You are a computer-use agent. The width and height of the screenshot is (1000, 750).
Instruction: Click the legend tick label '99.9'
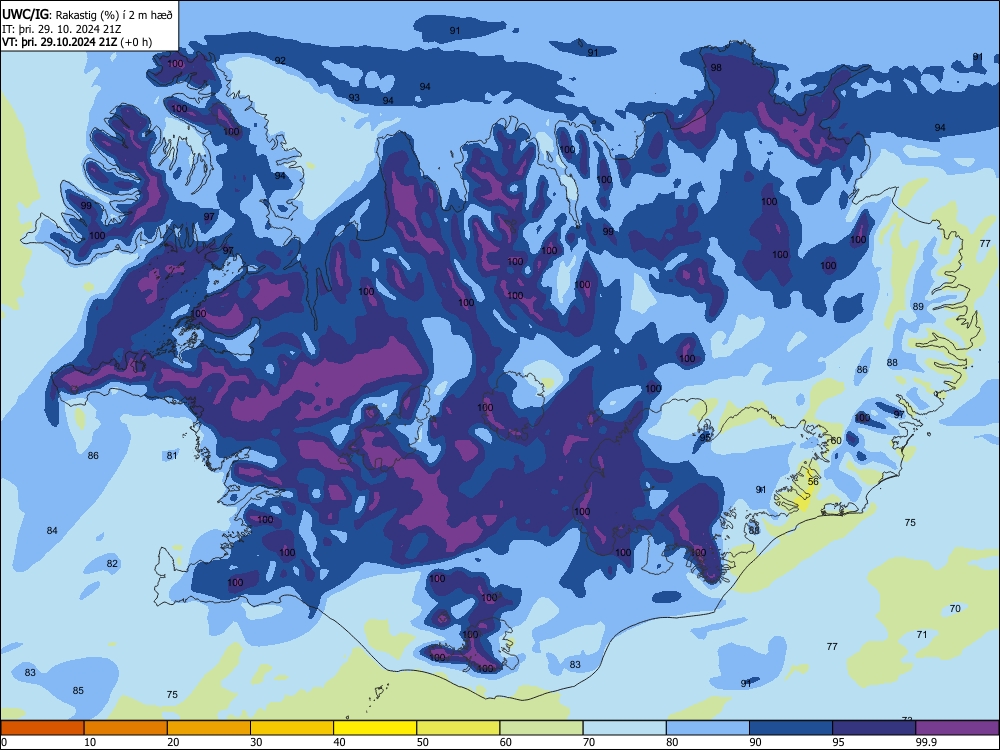pyautogui.click(x=926, y=742)
